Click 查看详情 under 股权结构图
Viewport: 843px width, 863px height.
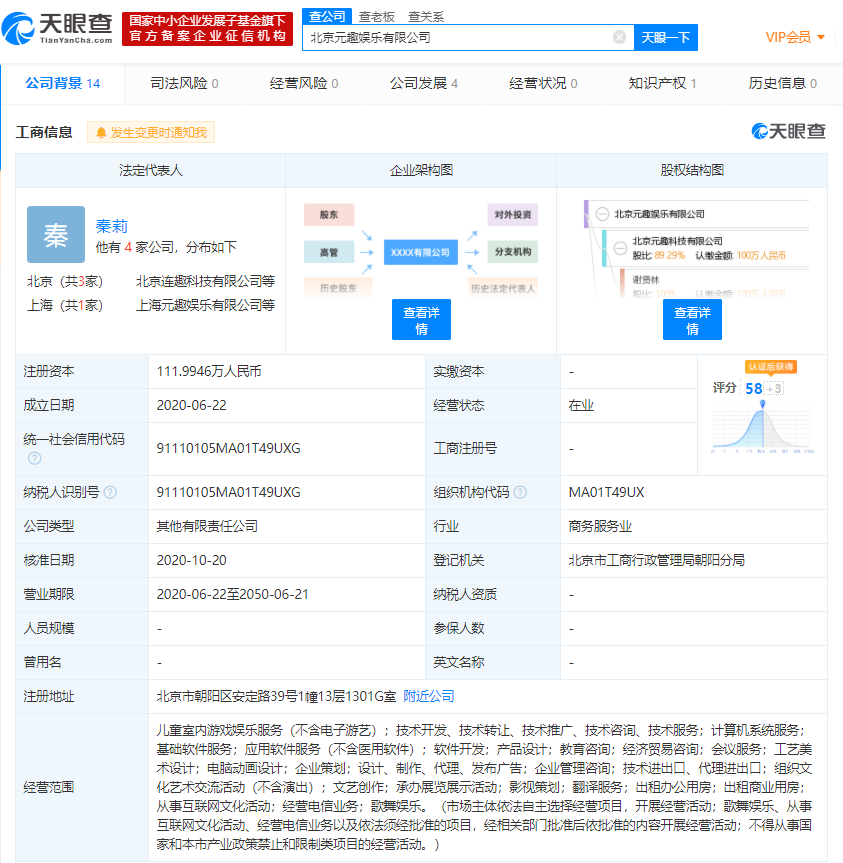pyautogui.click(x=692, y=320)
